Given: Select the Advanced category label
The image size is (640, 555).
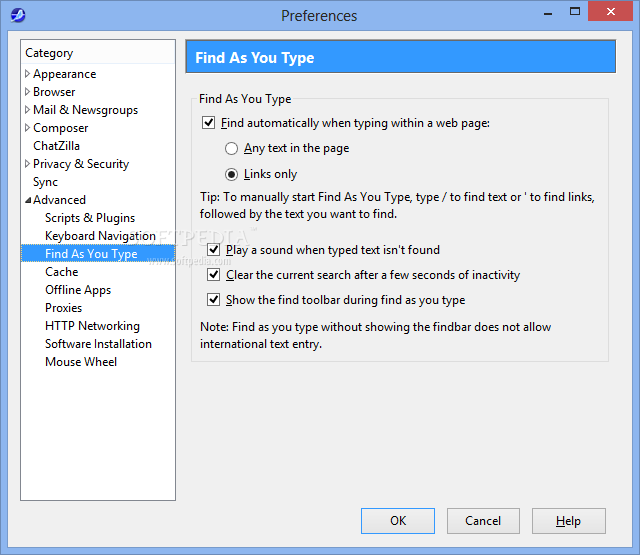Looking at the screenshot, I should [x=59, y=200].
